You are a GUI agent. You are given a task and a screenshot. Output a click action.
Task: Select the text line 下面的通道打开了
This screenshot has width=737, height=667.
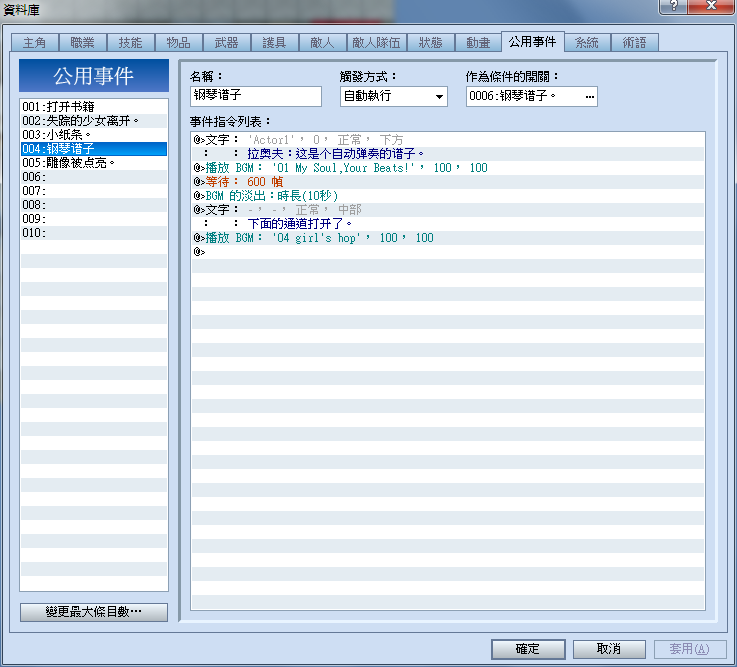click(448, 224)
